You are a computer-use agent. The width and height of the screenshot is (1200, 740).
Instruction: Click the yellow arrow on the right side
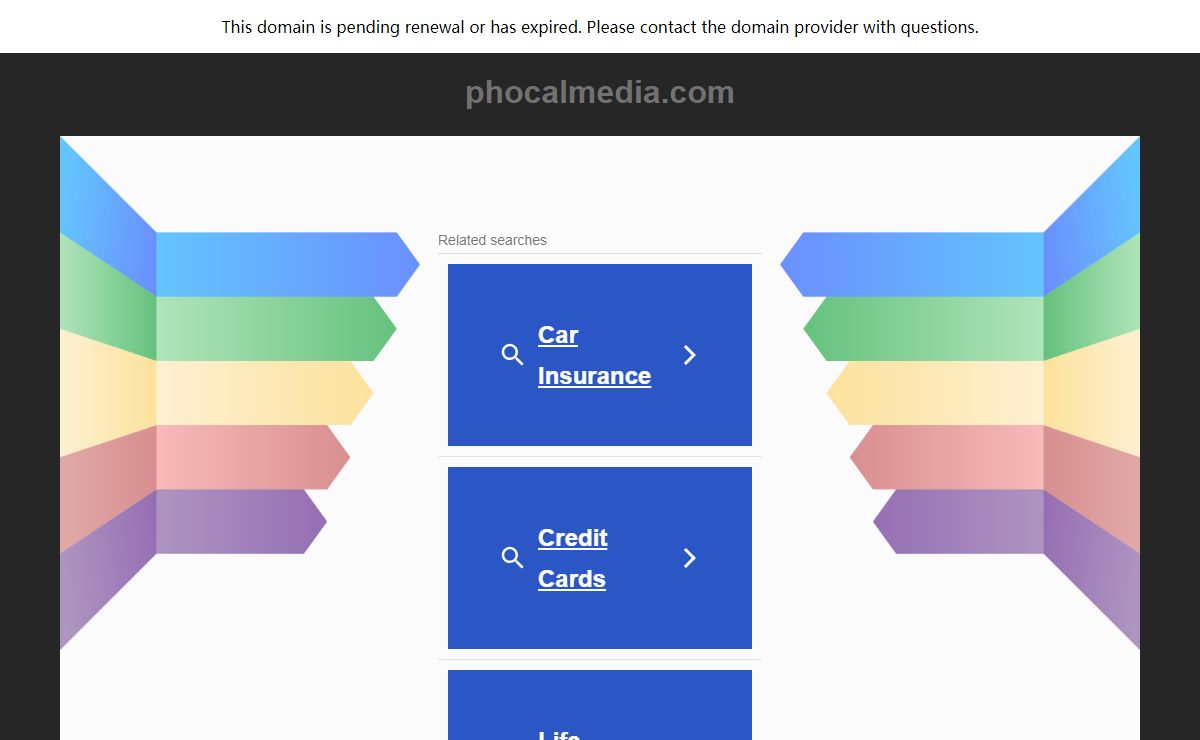[x=936, y=393]
